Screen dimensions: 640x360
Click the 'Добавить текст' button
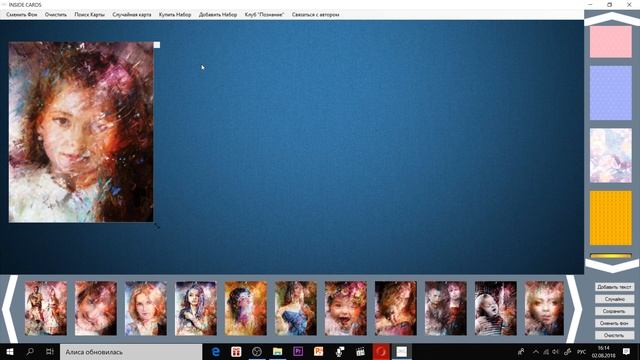[614, 287]
